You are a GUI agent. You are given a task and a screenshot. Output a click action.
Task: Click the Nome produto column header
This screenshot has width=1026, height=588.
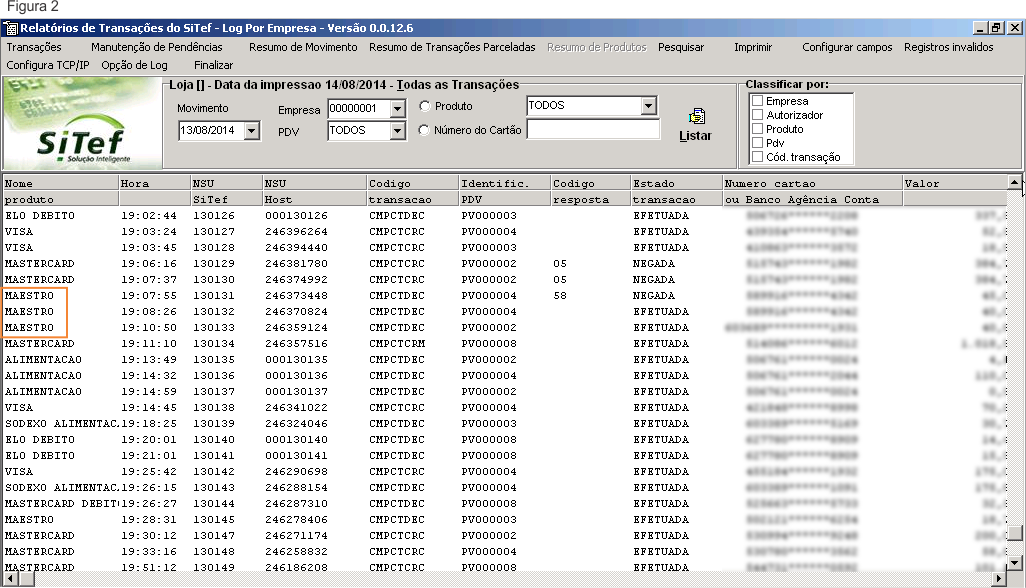61,191
